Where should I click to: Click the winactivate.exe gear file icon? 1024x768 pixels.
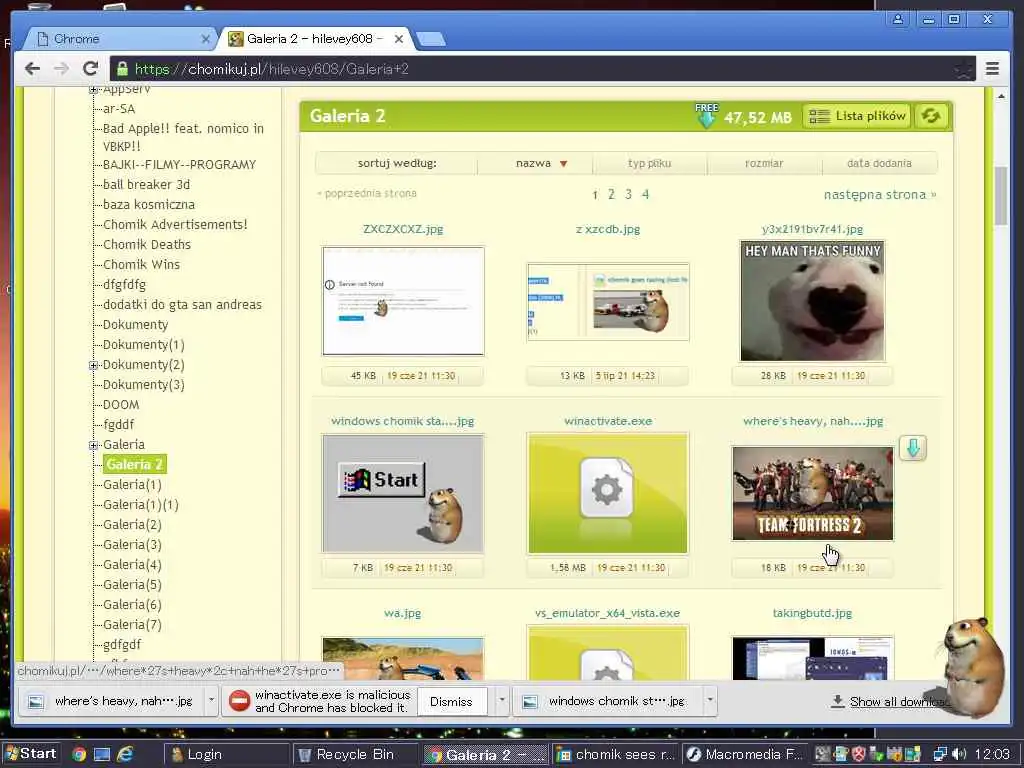click(x=607, y=493)
